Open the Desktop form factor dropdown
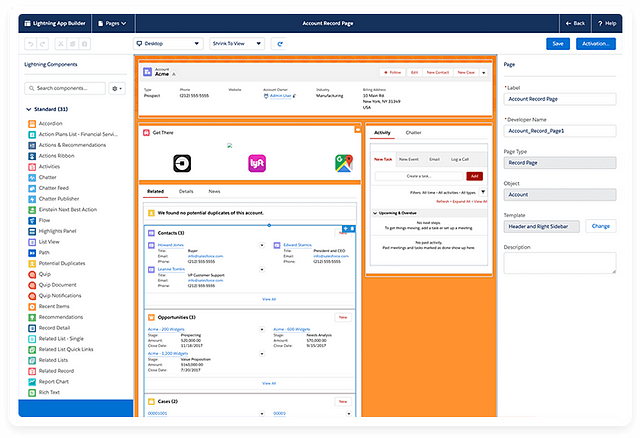Viewport: 640px width, 438px height. click(169, 44)
